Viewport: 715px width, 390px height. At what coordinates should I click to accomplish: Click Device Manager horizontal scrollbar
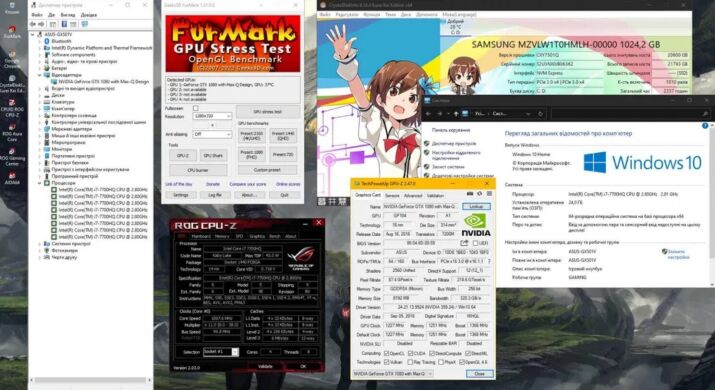[91, 380]
